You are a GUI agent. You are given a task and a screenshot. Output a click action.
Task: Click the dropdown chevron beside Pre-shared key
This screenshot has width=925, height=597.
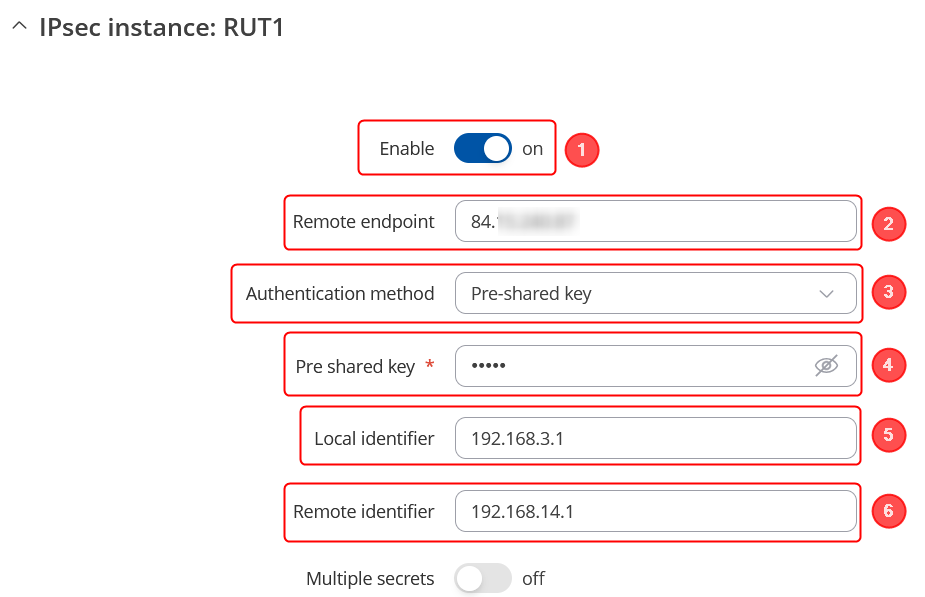826,294
